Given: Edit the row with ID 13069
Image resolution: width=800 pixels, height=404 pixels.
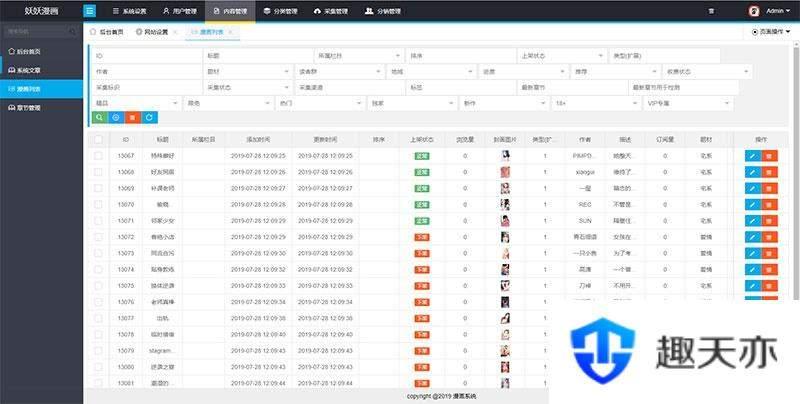Looking at the screenshot, I should coord(753,188).
